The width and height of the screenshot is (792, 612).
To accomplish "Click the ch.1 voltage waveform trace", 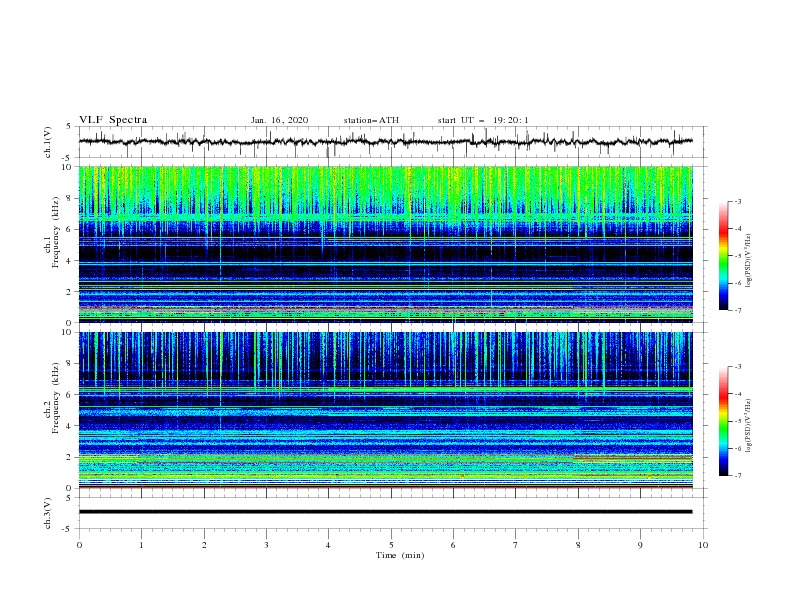I will point(385,142).
